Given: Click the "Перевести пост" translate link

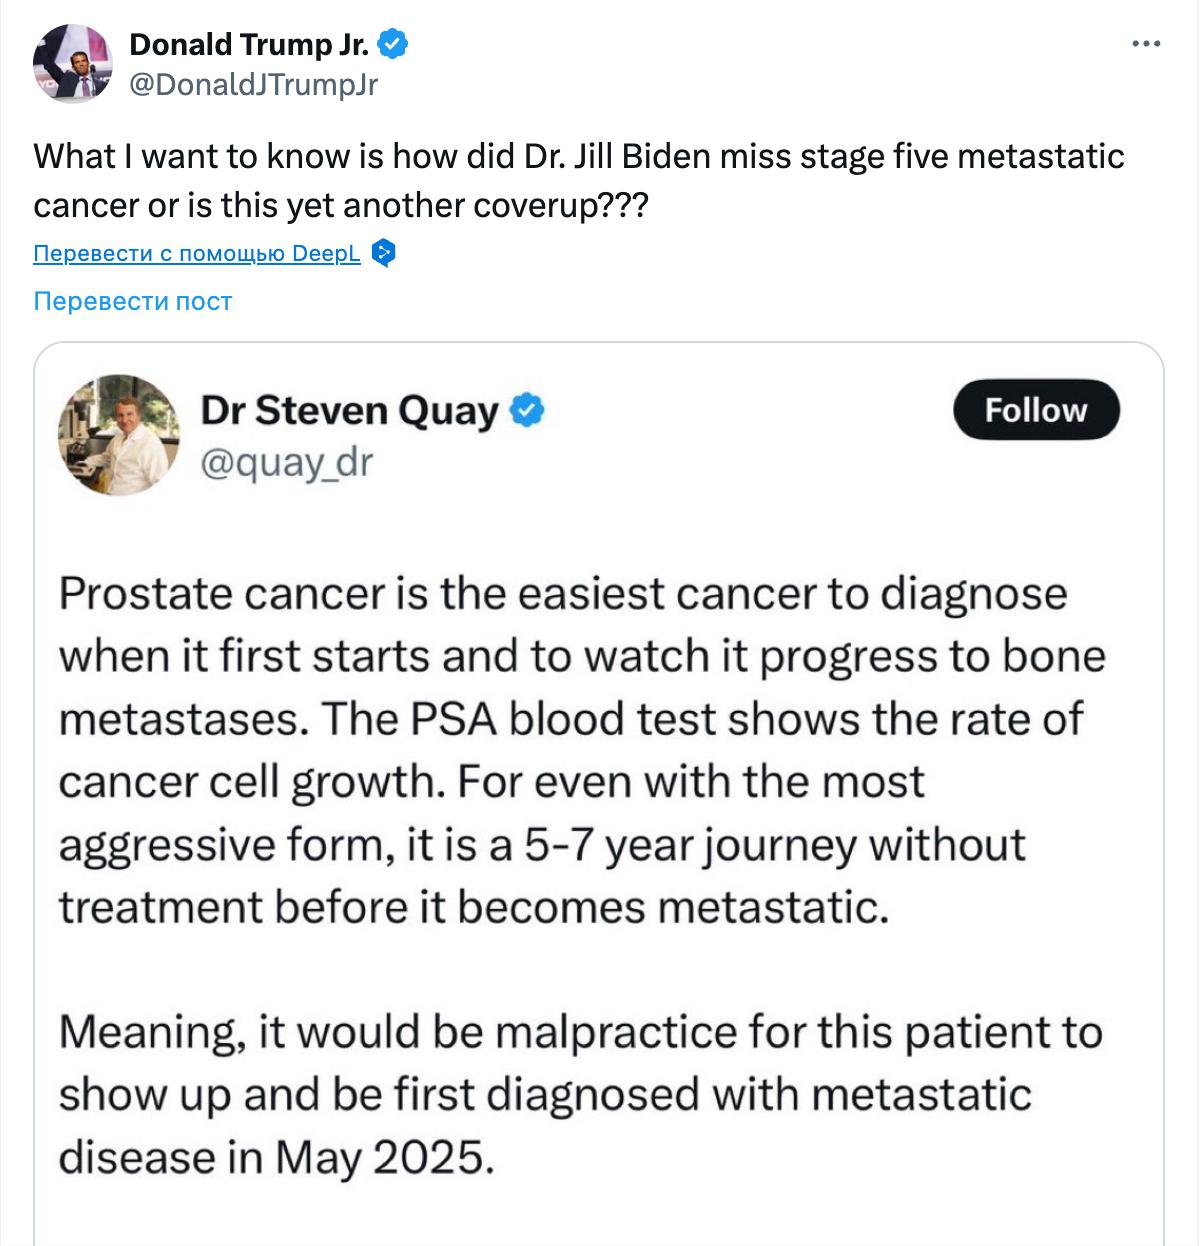Looking at the screenshot, I should click(133, 301).
